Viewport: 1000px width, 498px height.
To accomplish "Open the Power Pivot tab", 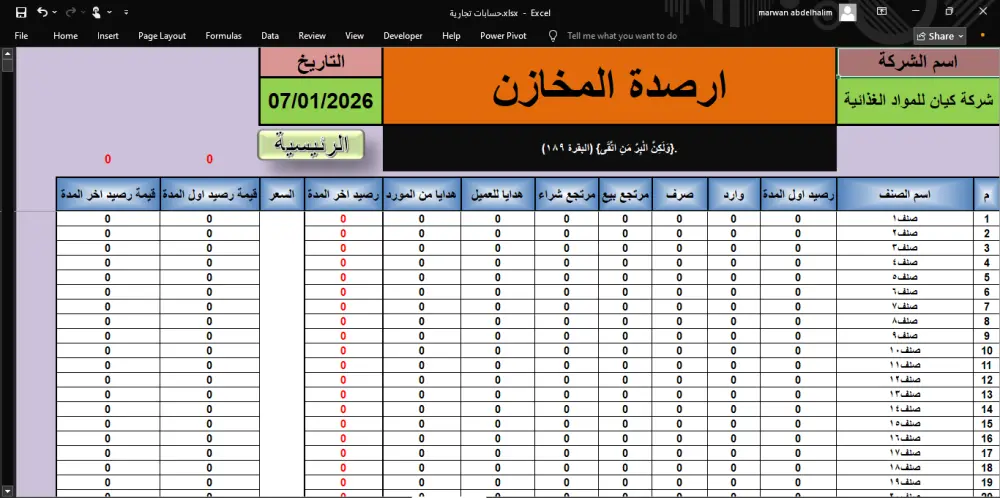I will pos(503,36).
